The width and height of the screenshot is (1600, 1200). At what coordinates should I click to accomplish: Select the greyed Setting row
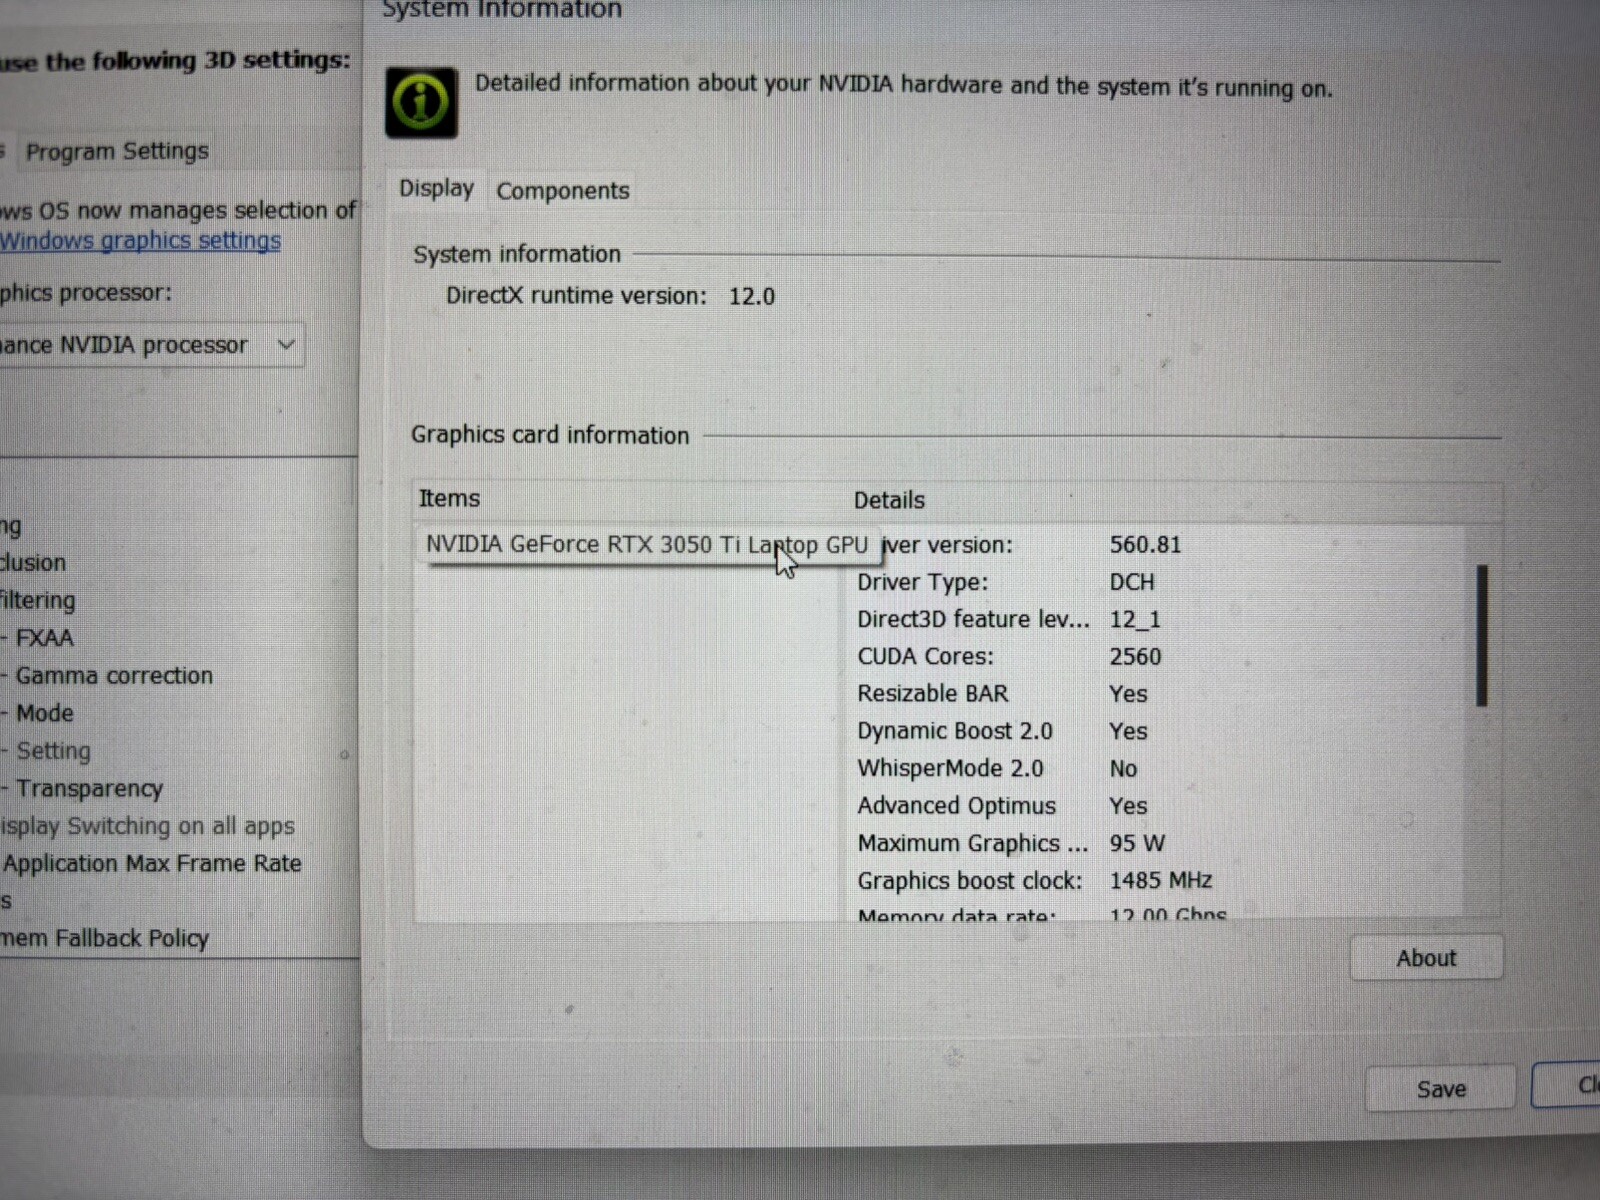52,751
